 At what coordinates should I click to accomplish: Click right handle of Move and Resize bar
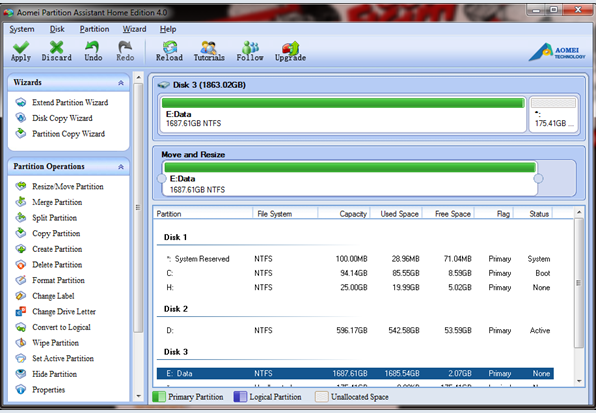(x=538, y=178)
